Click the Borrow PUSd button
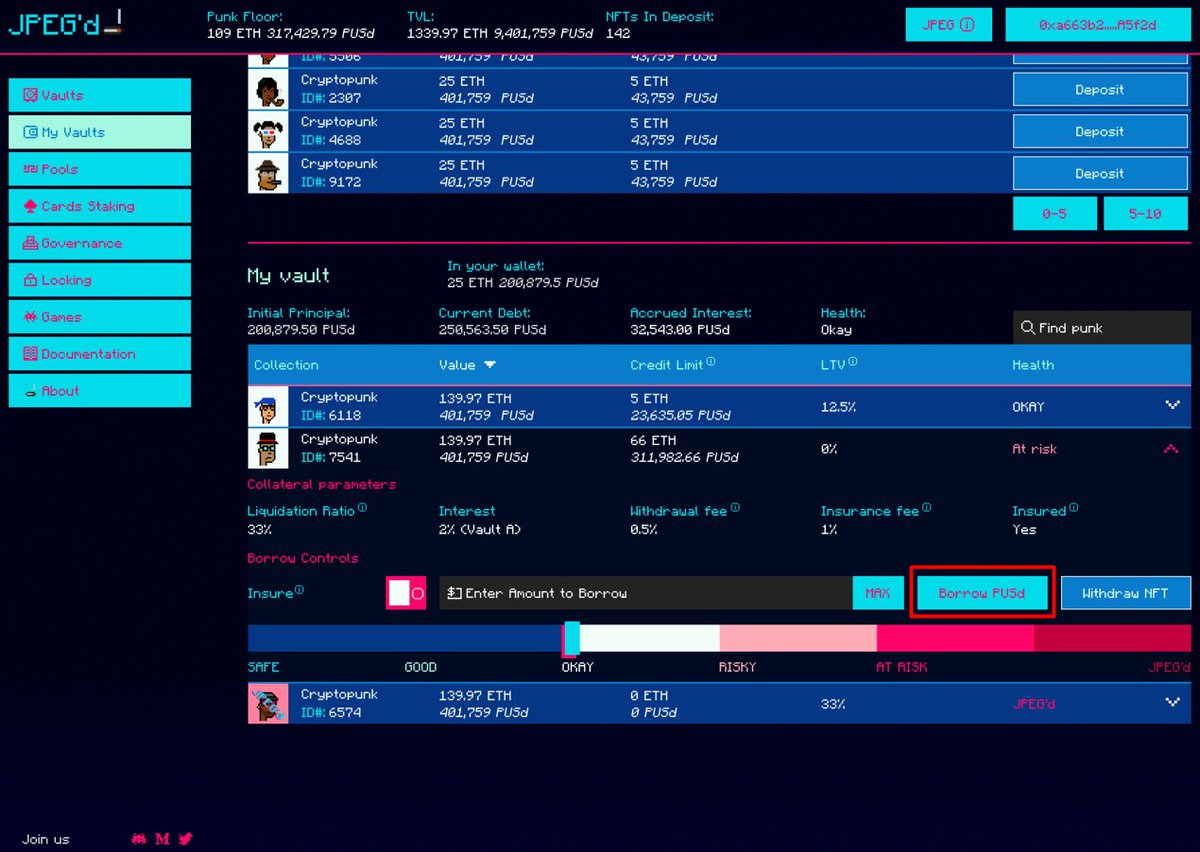This screenshot has width=1200, height=852. (982, 593)
